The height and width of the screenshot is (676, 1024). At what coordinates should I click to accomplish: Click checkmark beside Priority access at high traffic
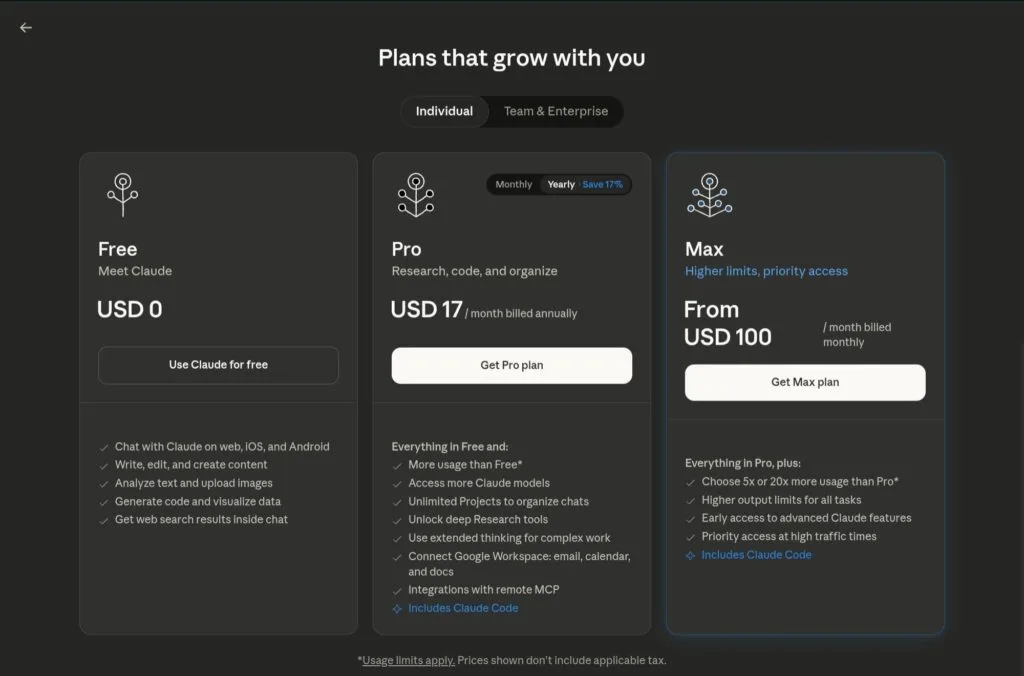690,538
